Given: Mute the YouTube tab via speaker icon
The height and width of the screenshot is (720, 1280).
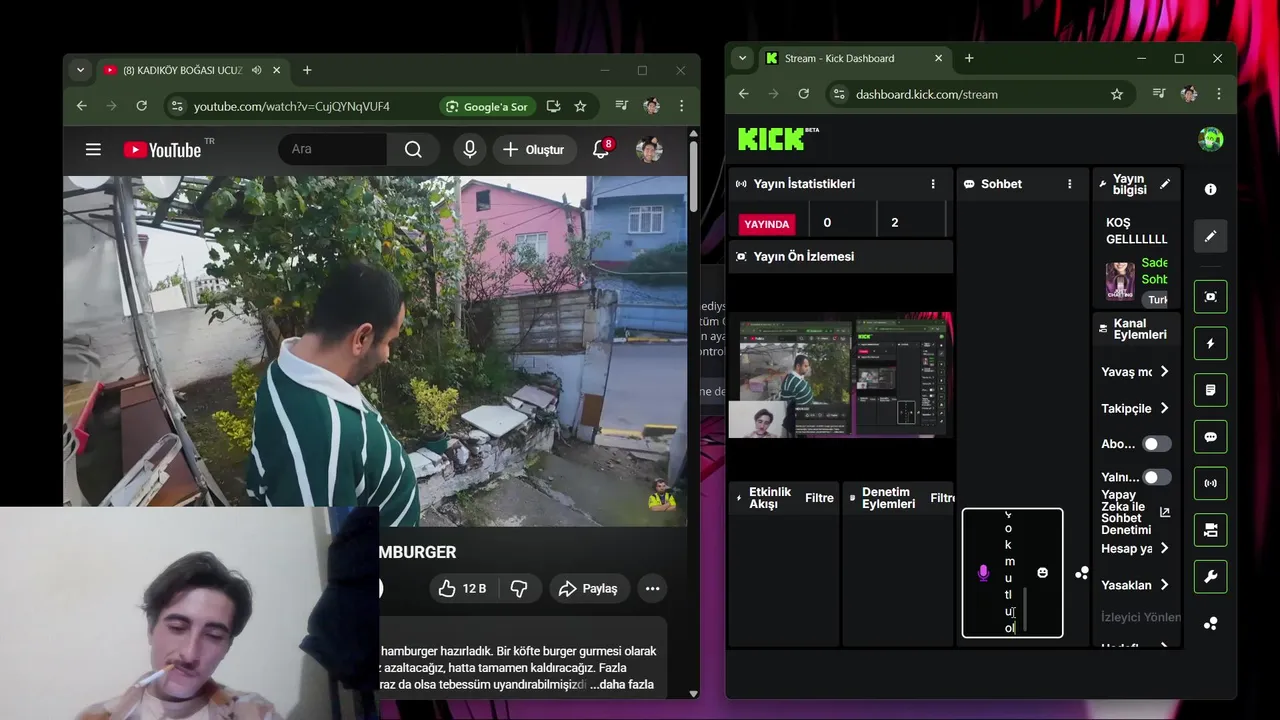Looking at the screenshot, I should pos(257,70).
